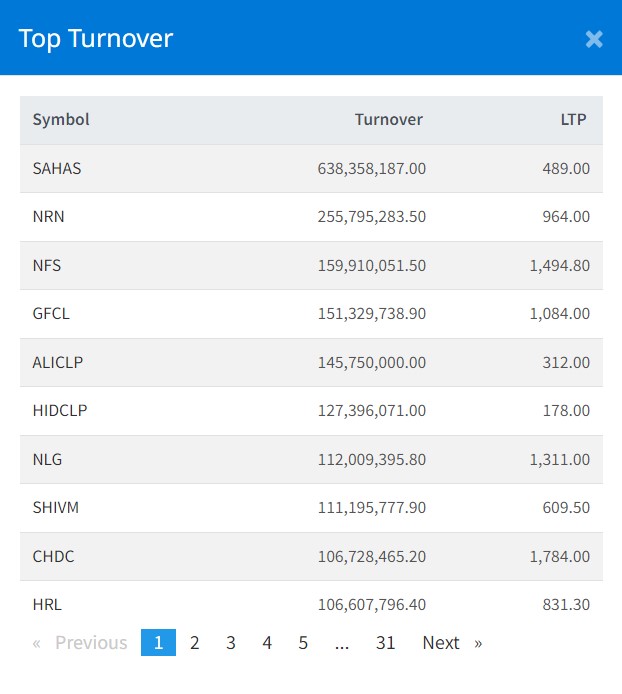Click the NFS symbol
The height and width of the screenshot is (694, 622).
(x=47, y=265)
